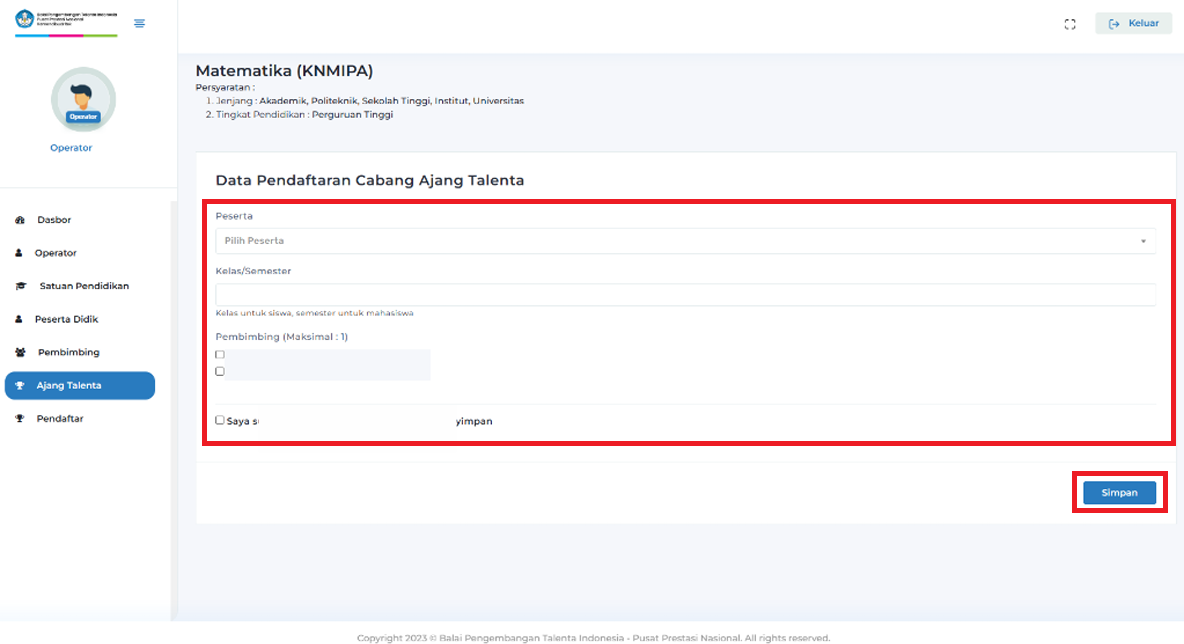Click the Simpan save button

(1119, 492)
